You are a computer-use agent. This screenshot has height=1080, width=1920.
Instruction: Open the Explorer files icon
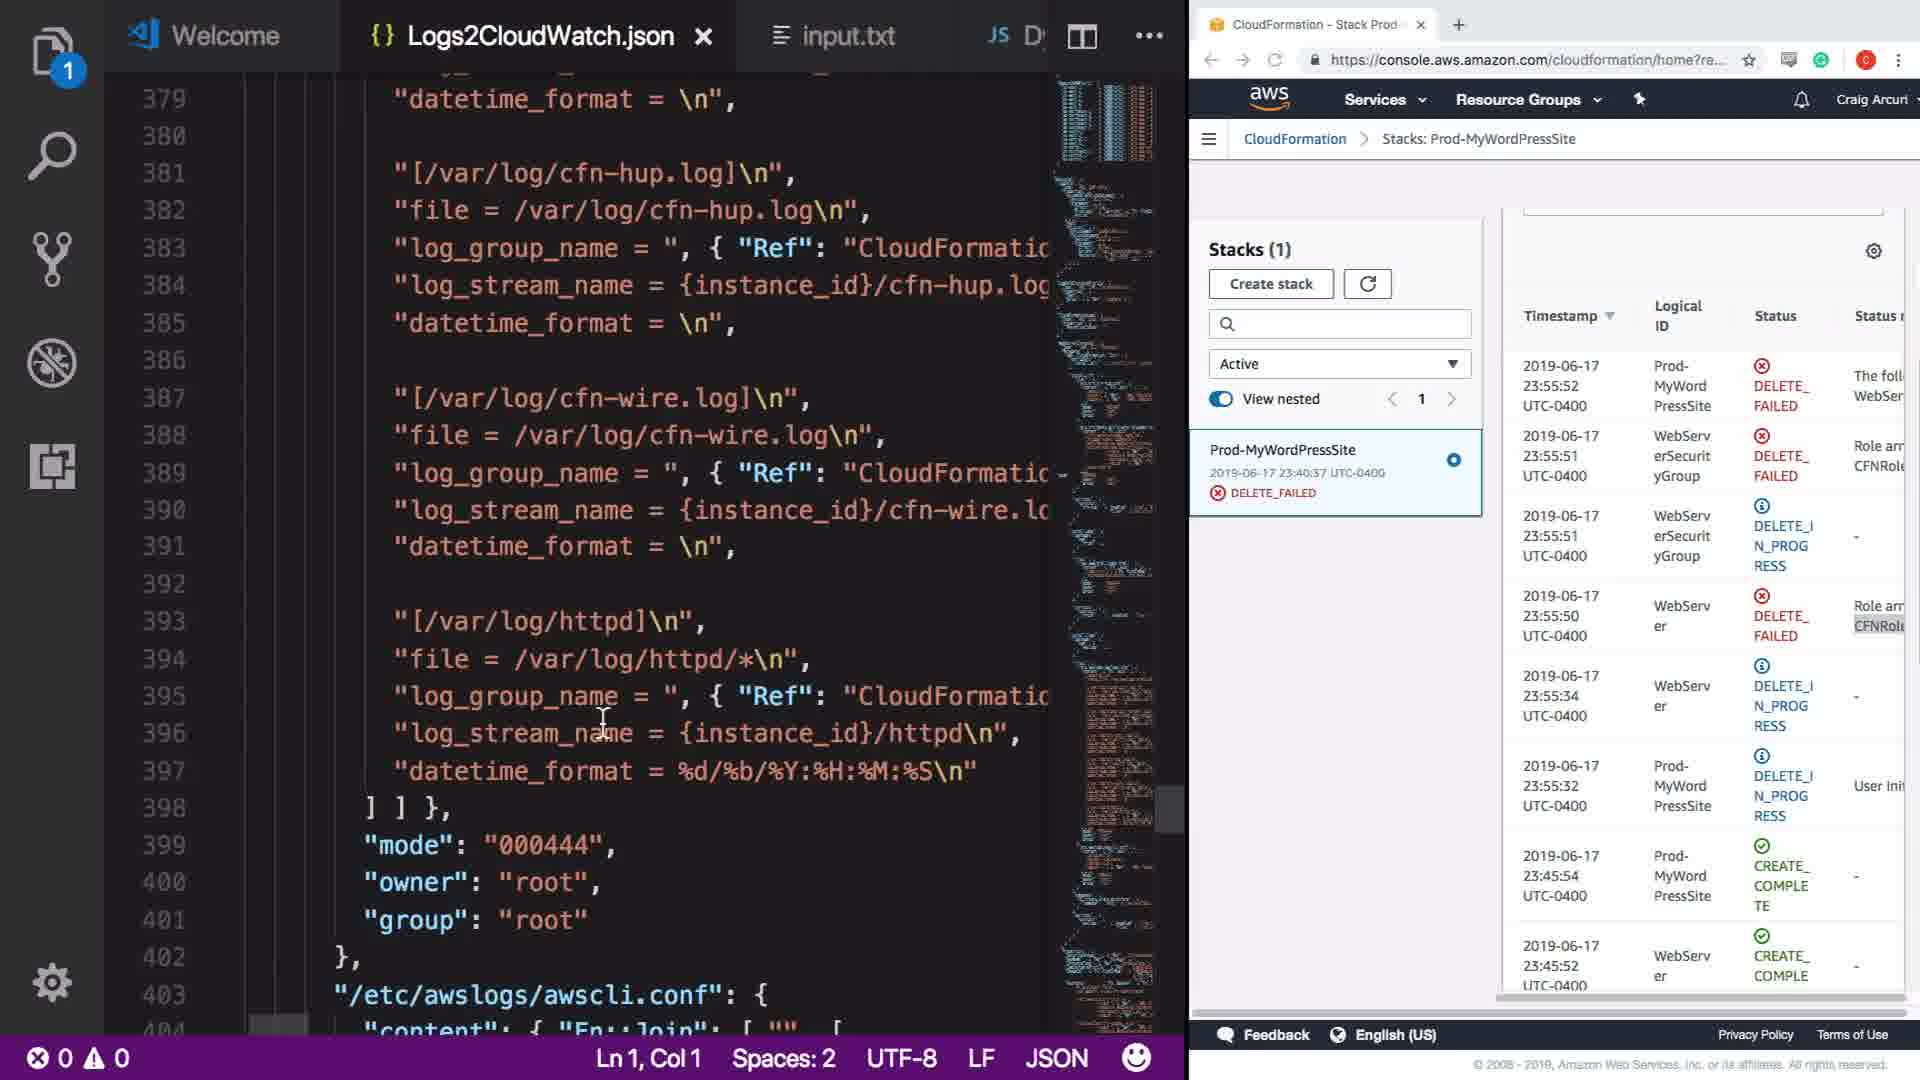52,52
